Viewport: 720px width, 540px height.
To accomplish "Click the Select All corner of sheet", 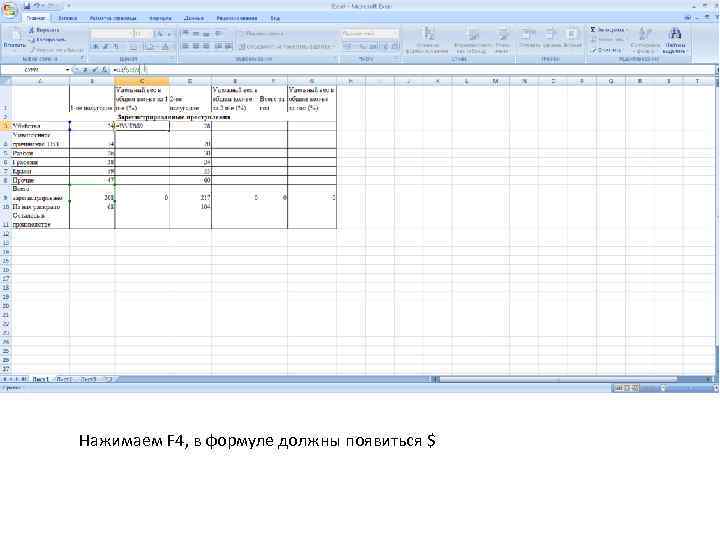I will point(6,81).
